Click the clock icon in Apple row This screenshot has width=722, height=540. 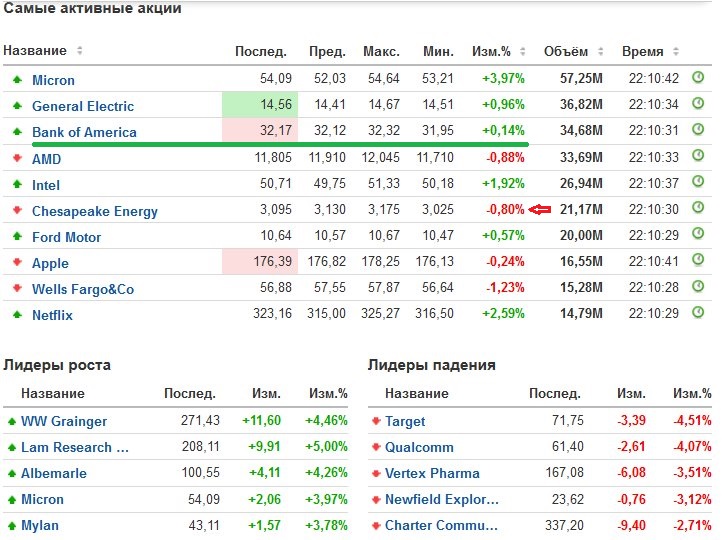point(698,262)
